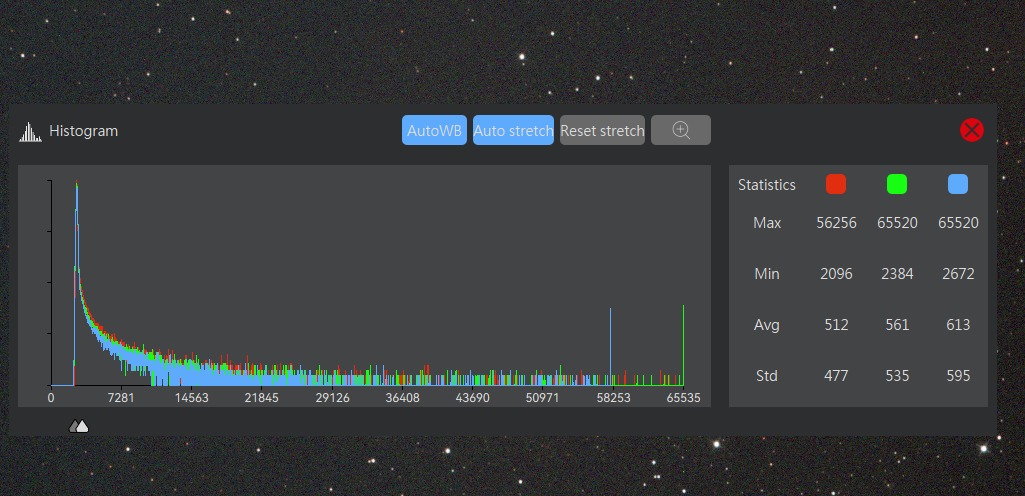The height and width of the screenshot is (496, 1025).
Task: Click the axis label 0
Action: coord(51,397)
